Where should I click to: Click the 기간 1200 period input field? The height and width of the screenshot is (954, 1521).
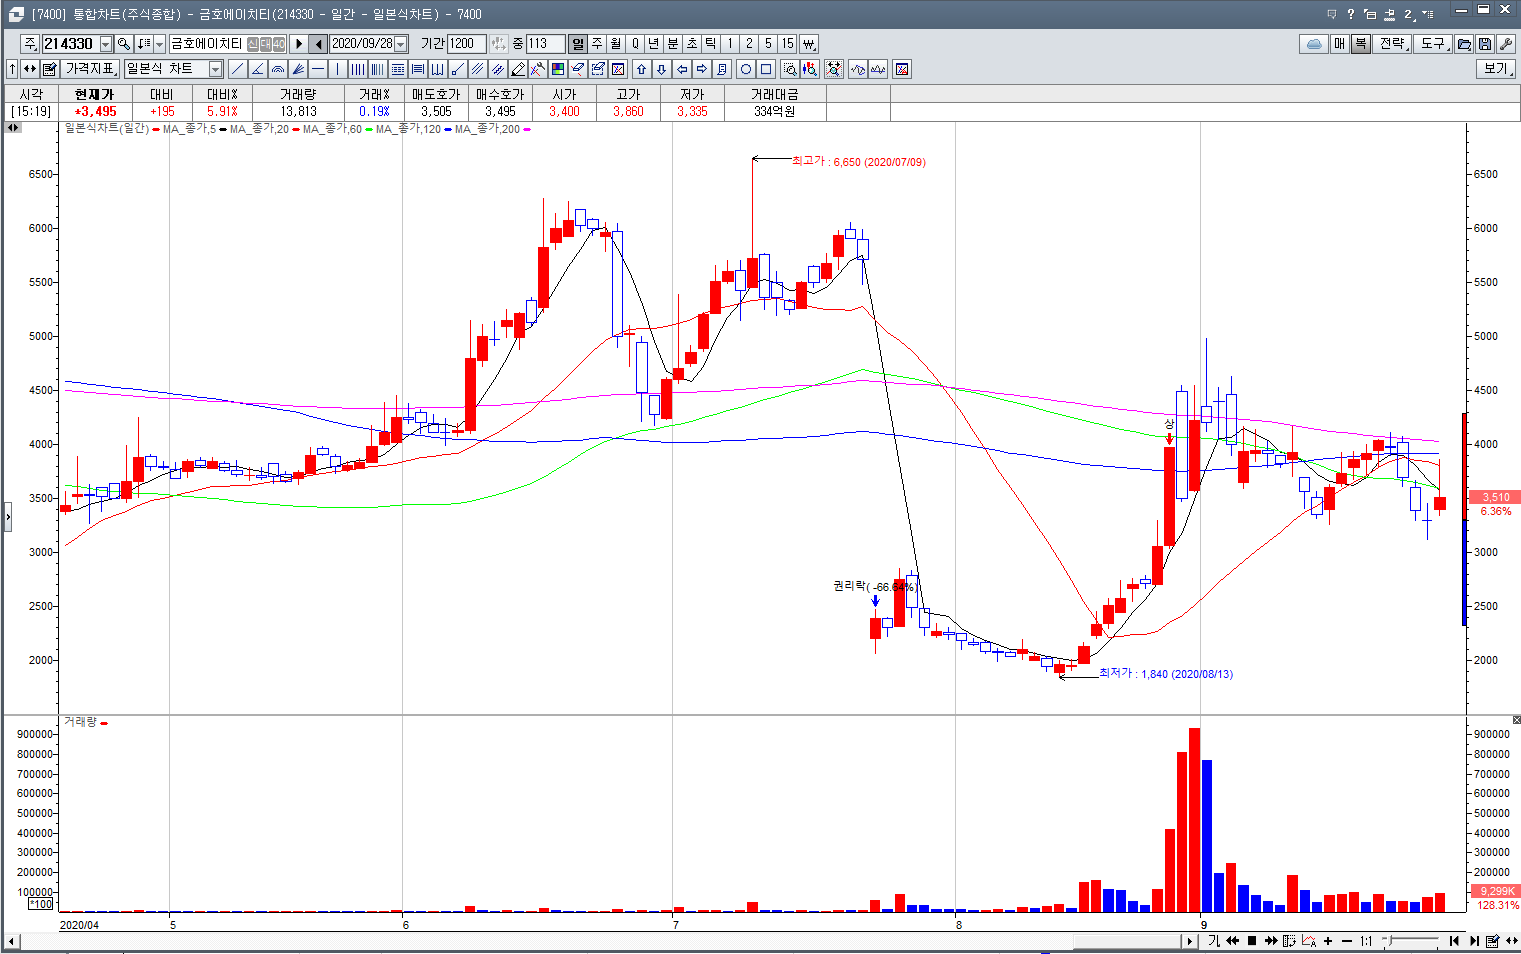click(466, 43)
